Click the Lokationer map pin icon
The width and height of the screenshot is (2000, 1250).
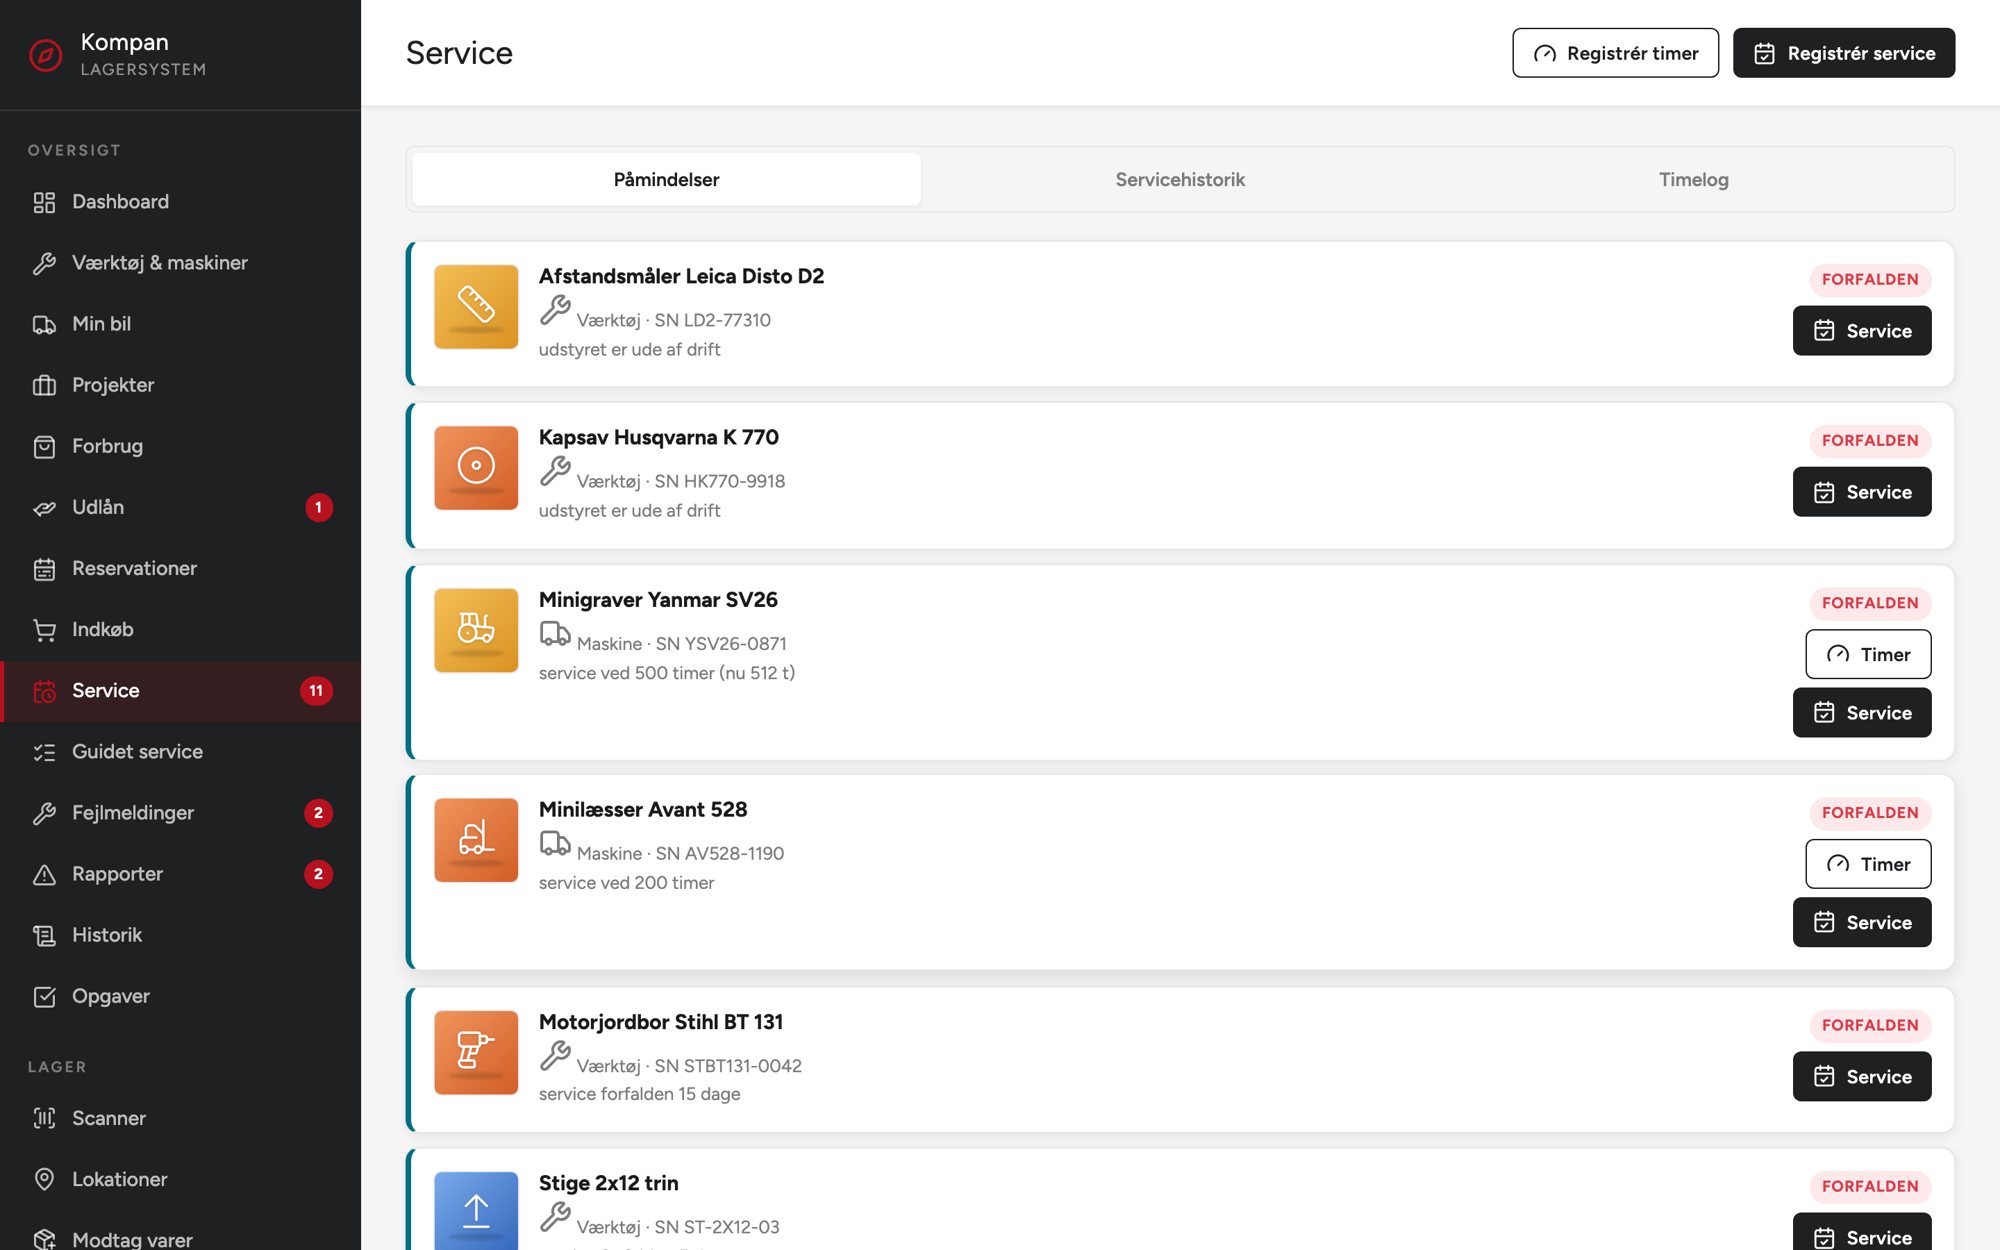[44, 1179]
